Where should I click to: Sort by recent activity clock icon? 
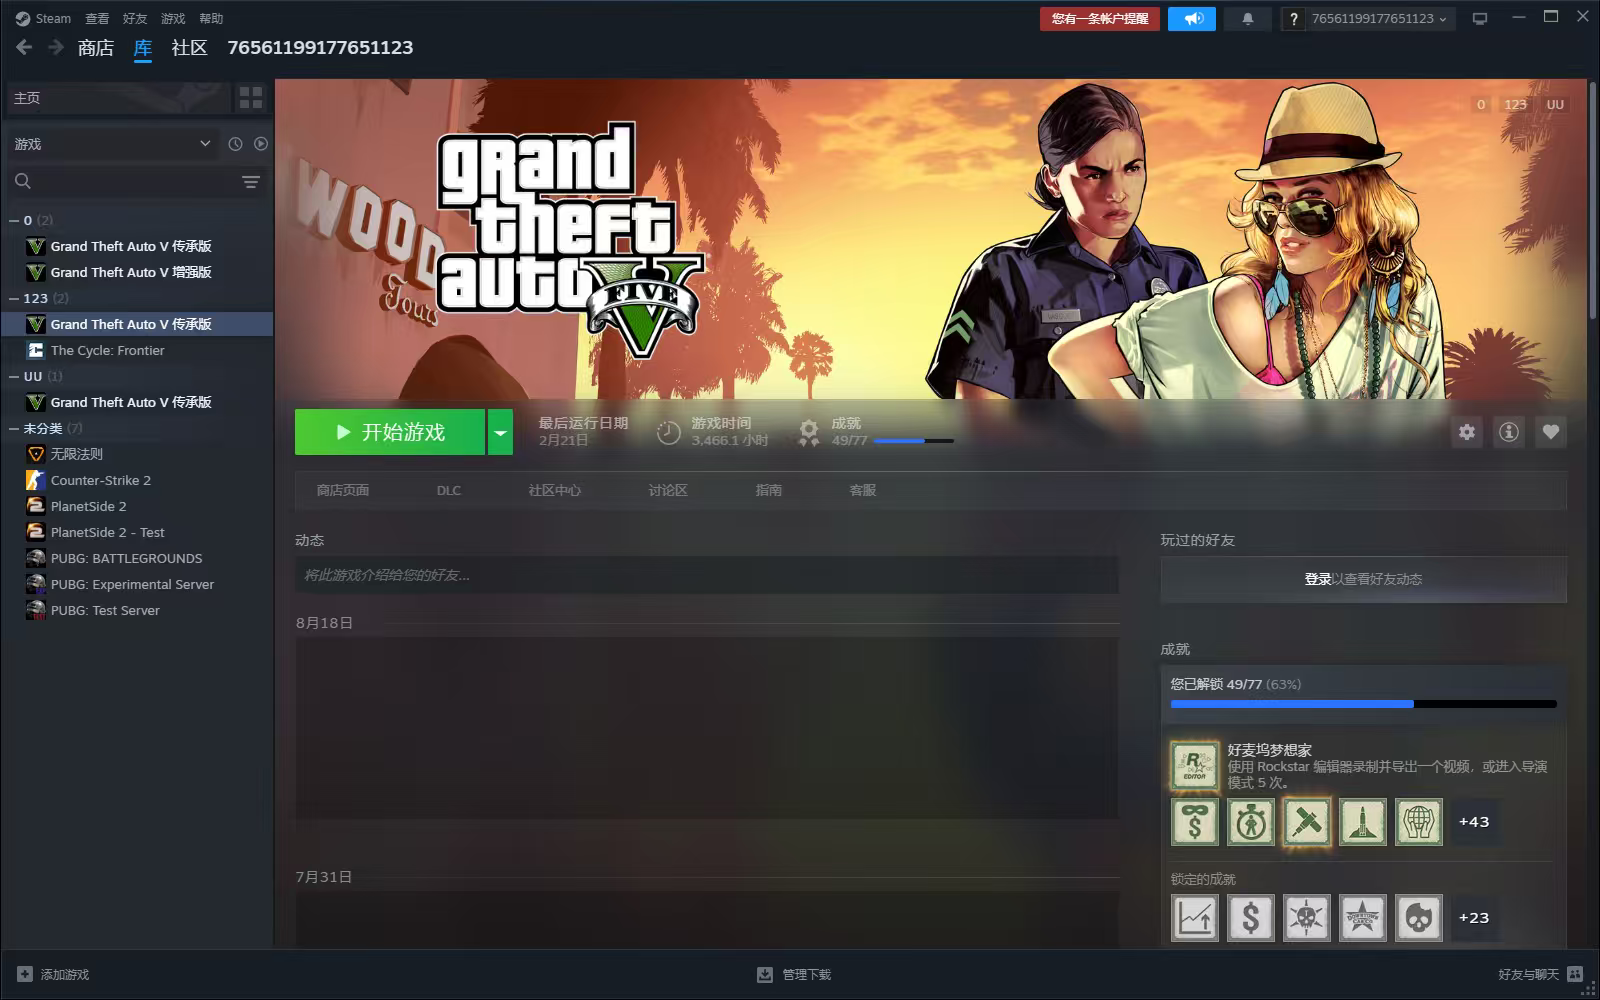click(235, 144)
